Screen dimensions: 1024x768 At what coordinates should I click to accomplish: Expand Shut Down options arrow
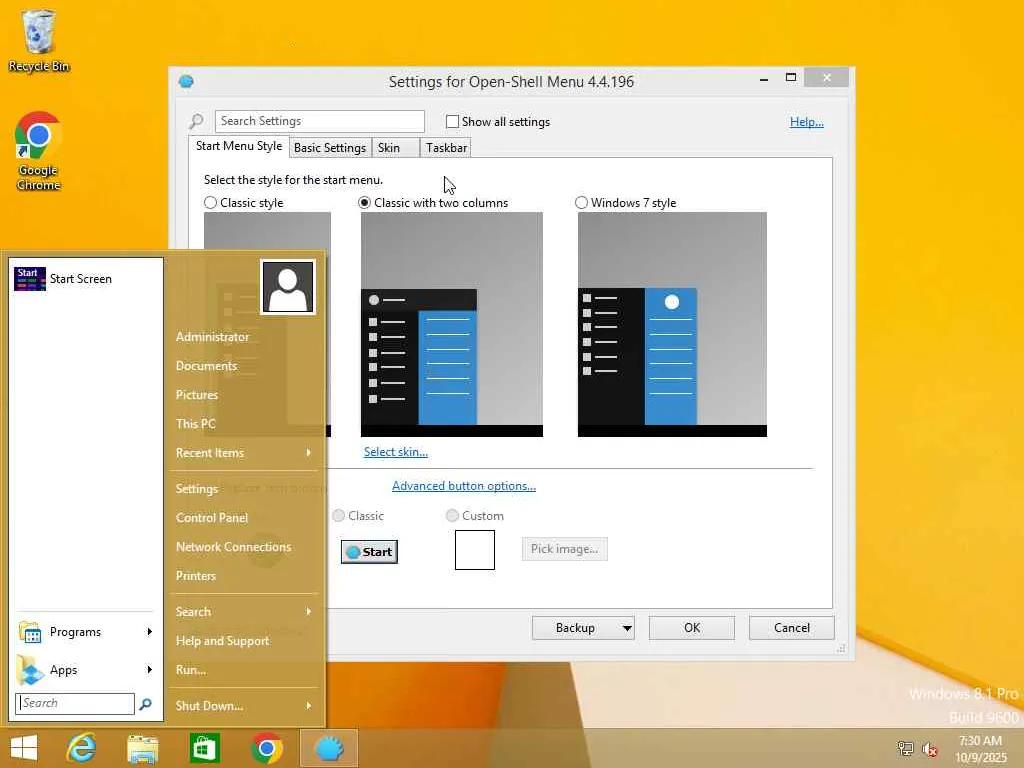point(309,706)
